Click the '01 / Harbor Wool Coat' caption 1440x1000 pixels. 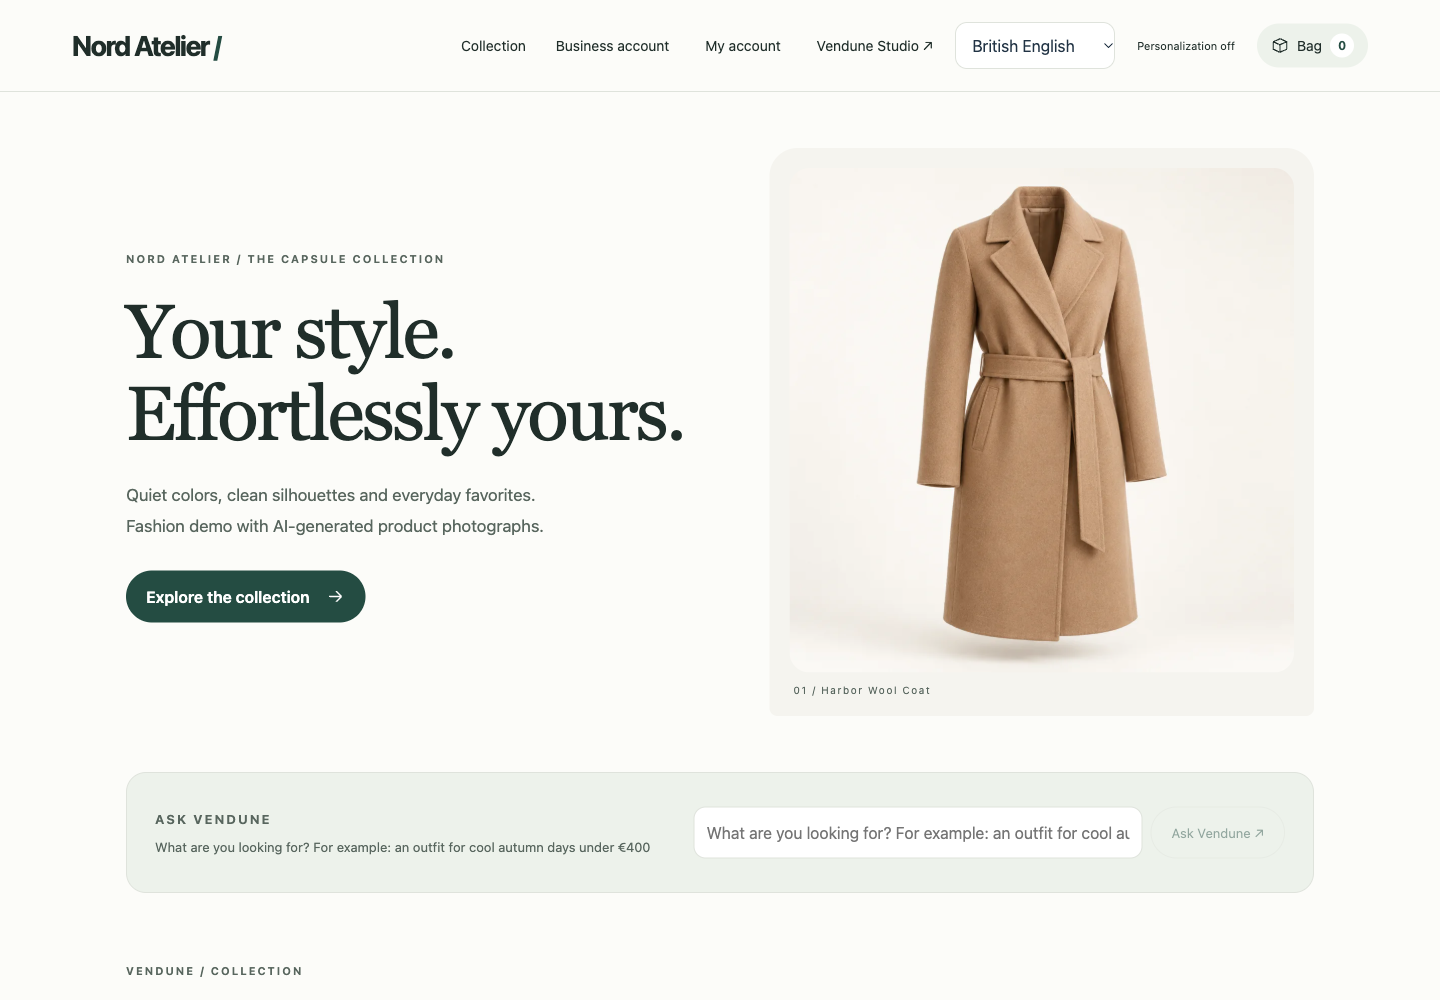(x=862, y=690)
